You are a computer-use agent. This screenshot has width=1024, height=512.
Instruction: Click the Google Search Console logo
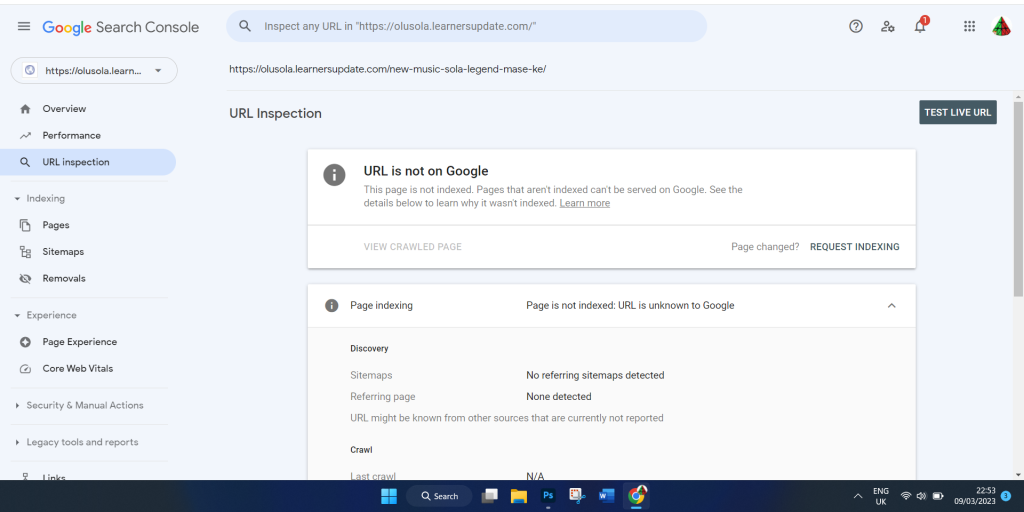121,27
